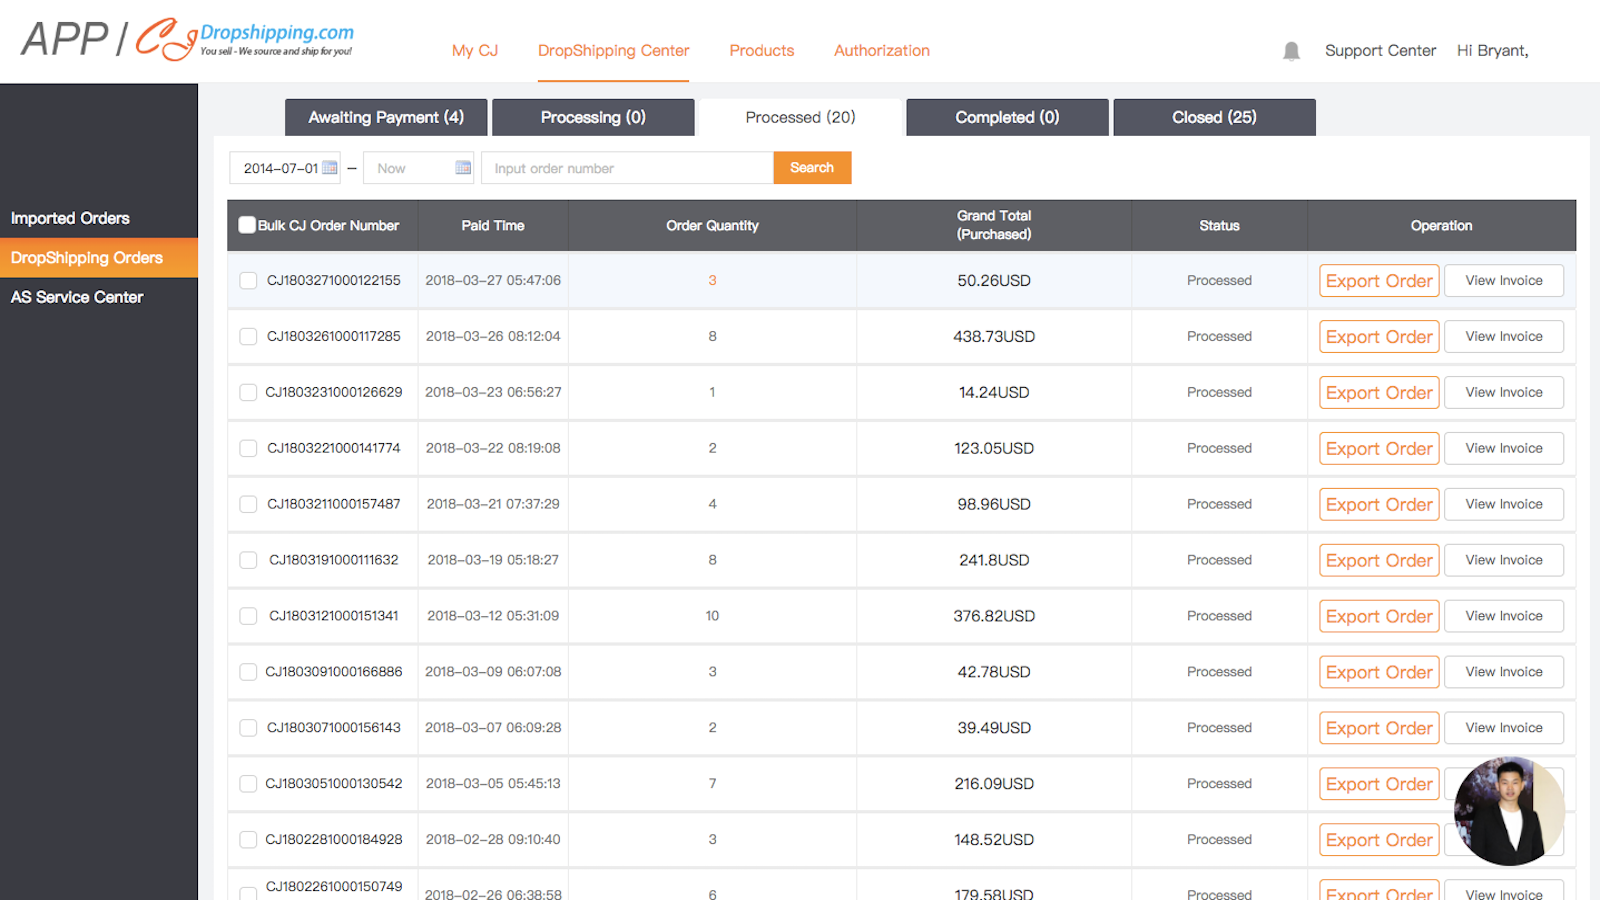Open the start date calendar icon
1600x900 pixels.
329,168
